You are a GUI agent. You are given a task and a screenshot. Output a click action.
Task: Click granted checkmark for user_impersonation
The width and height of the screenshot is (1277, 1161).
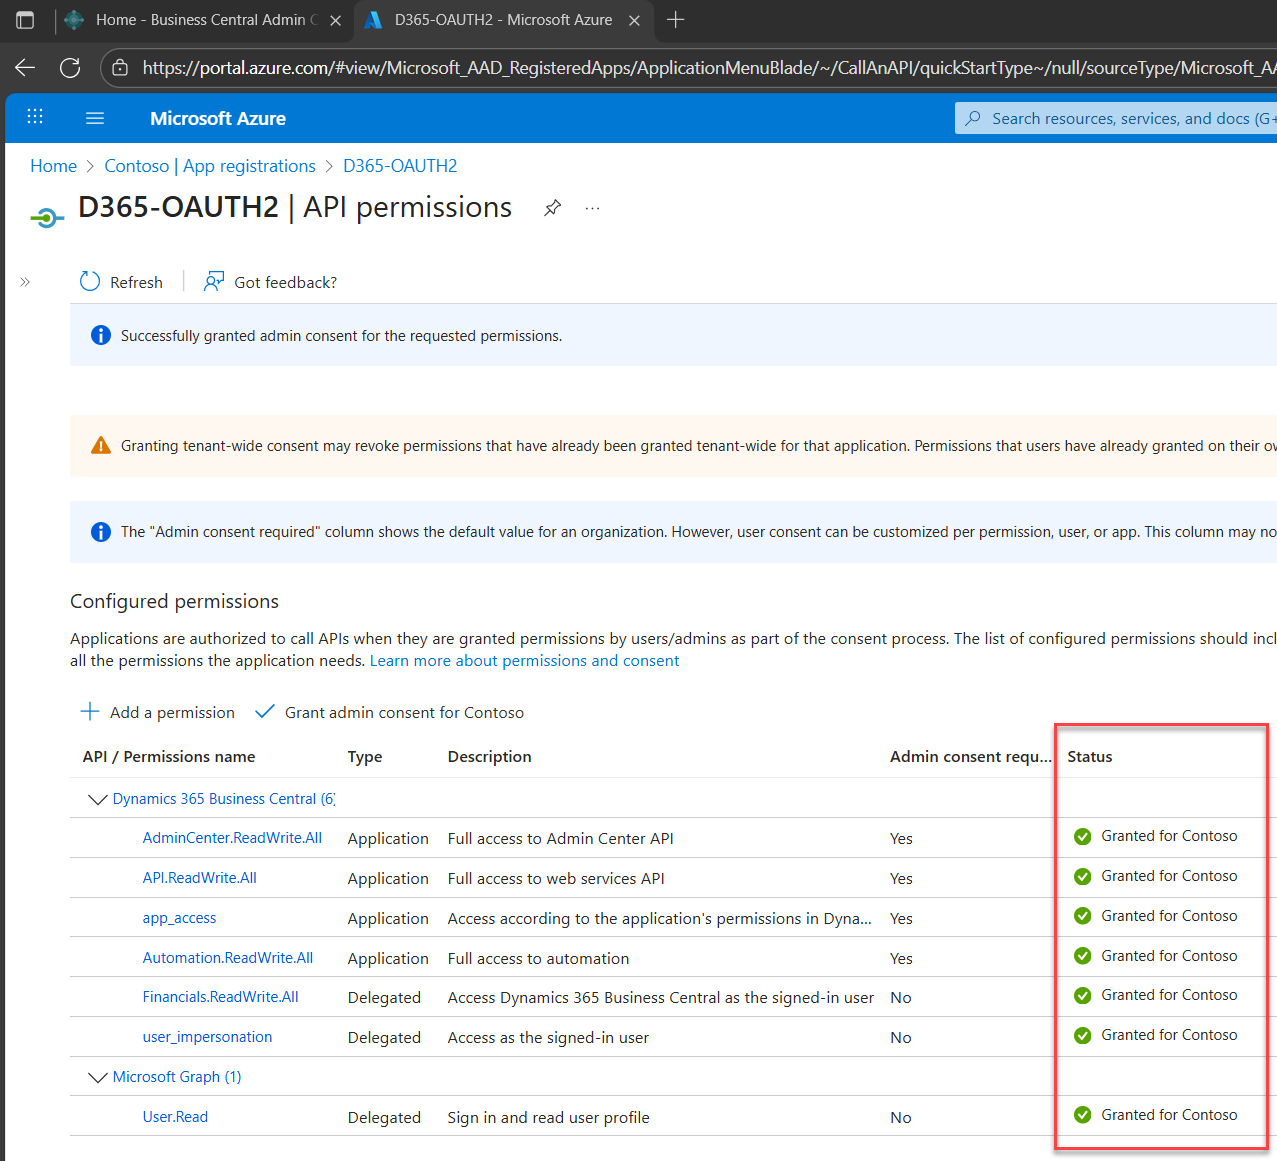click(x=1082, y=1035)
